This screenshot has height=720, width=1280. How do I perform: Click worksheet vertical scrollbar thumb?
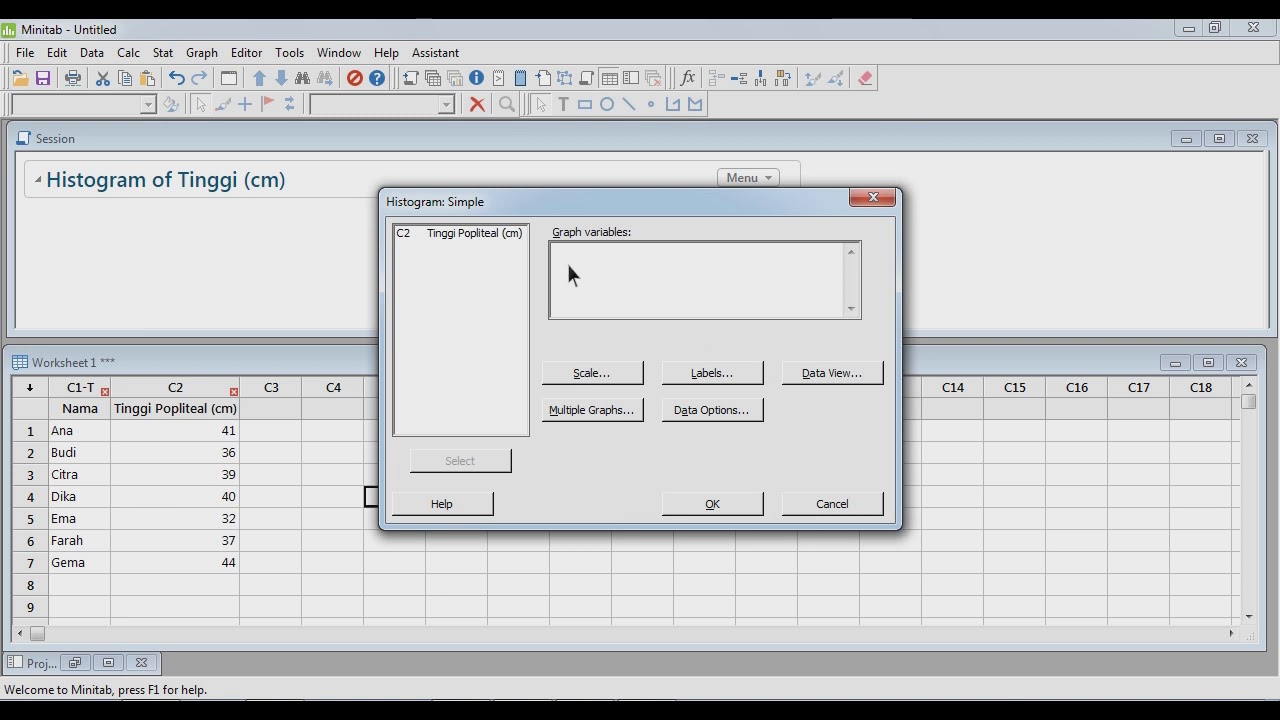1249,401
